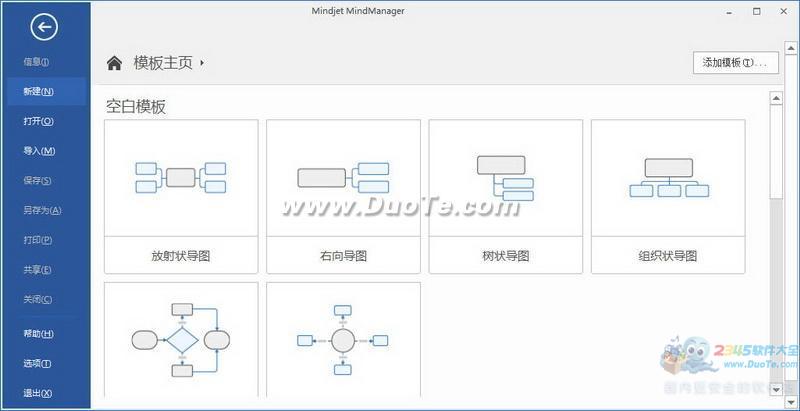Click the 关闭 menu item
Image resolution: width=800 pixels, height=411 pixels.
(38, 299)
